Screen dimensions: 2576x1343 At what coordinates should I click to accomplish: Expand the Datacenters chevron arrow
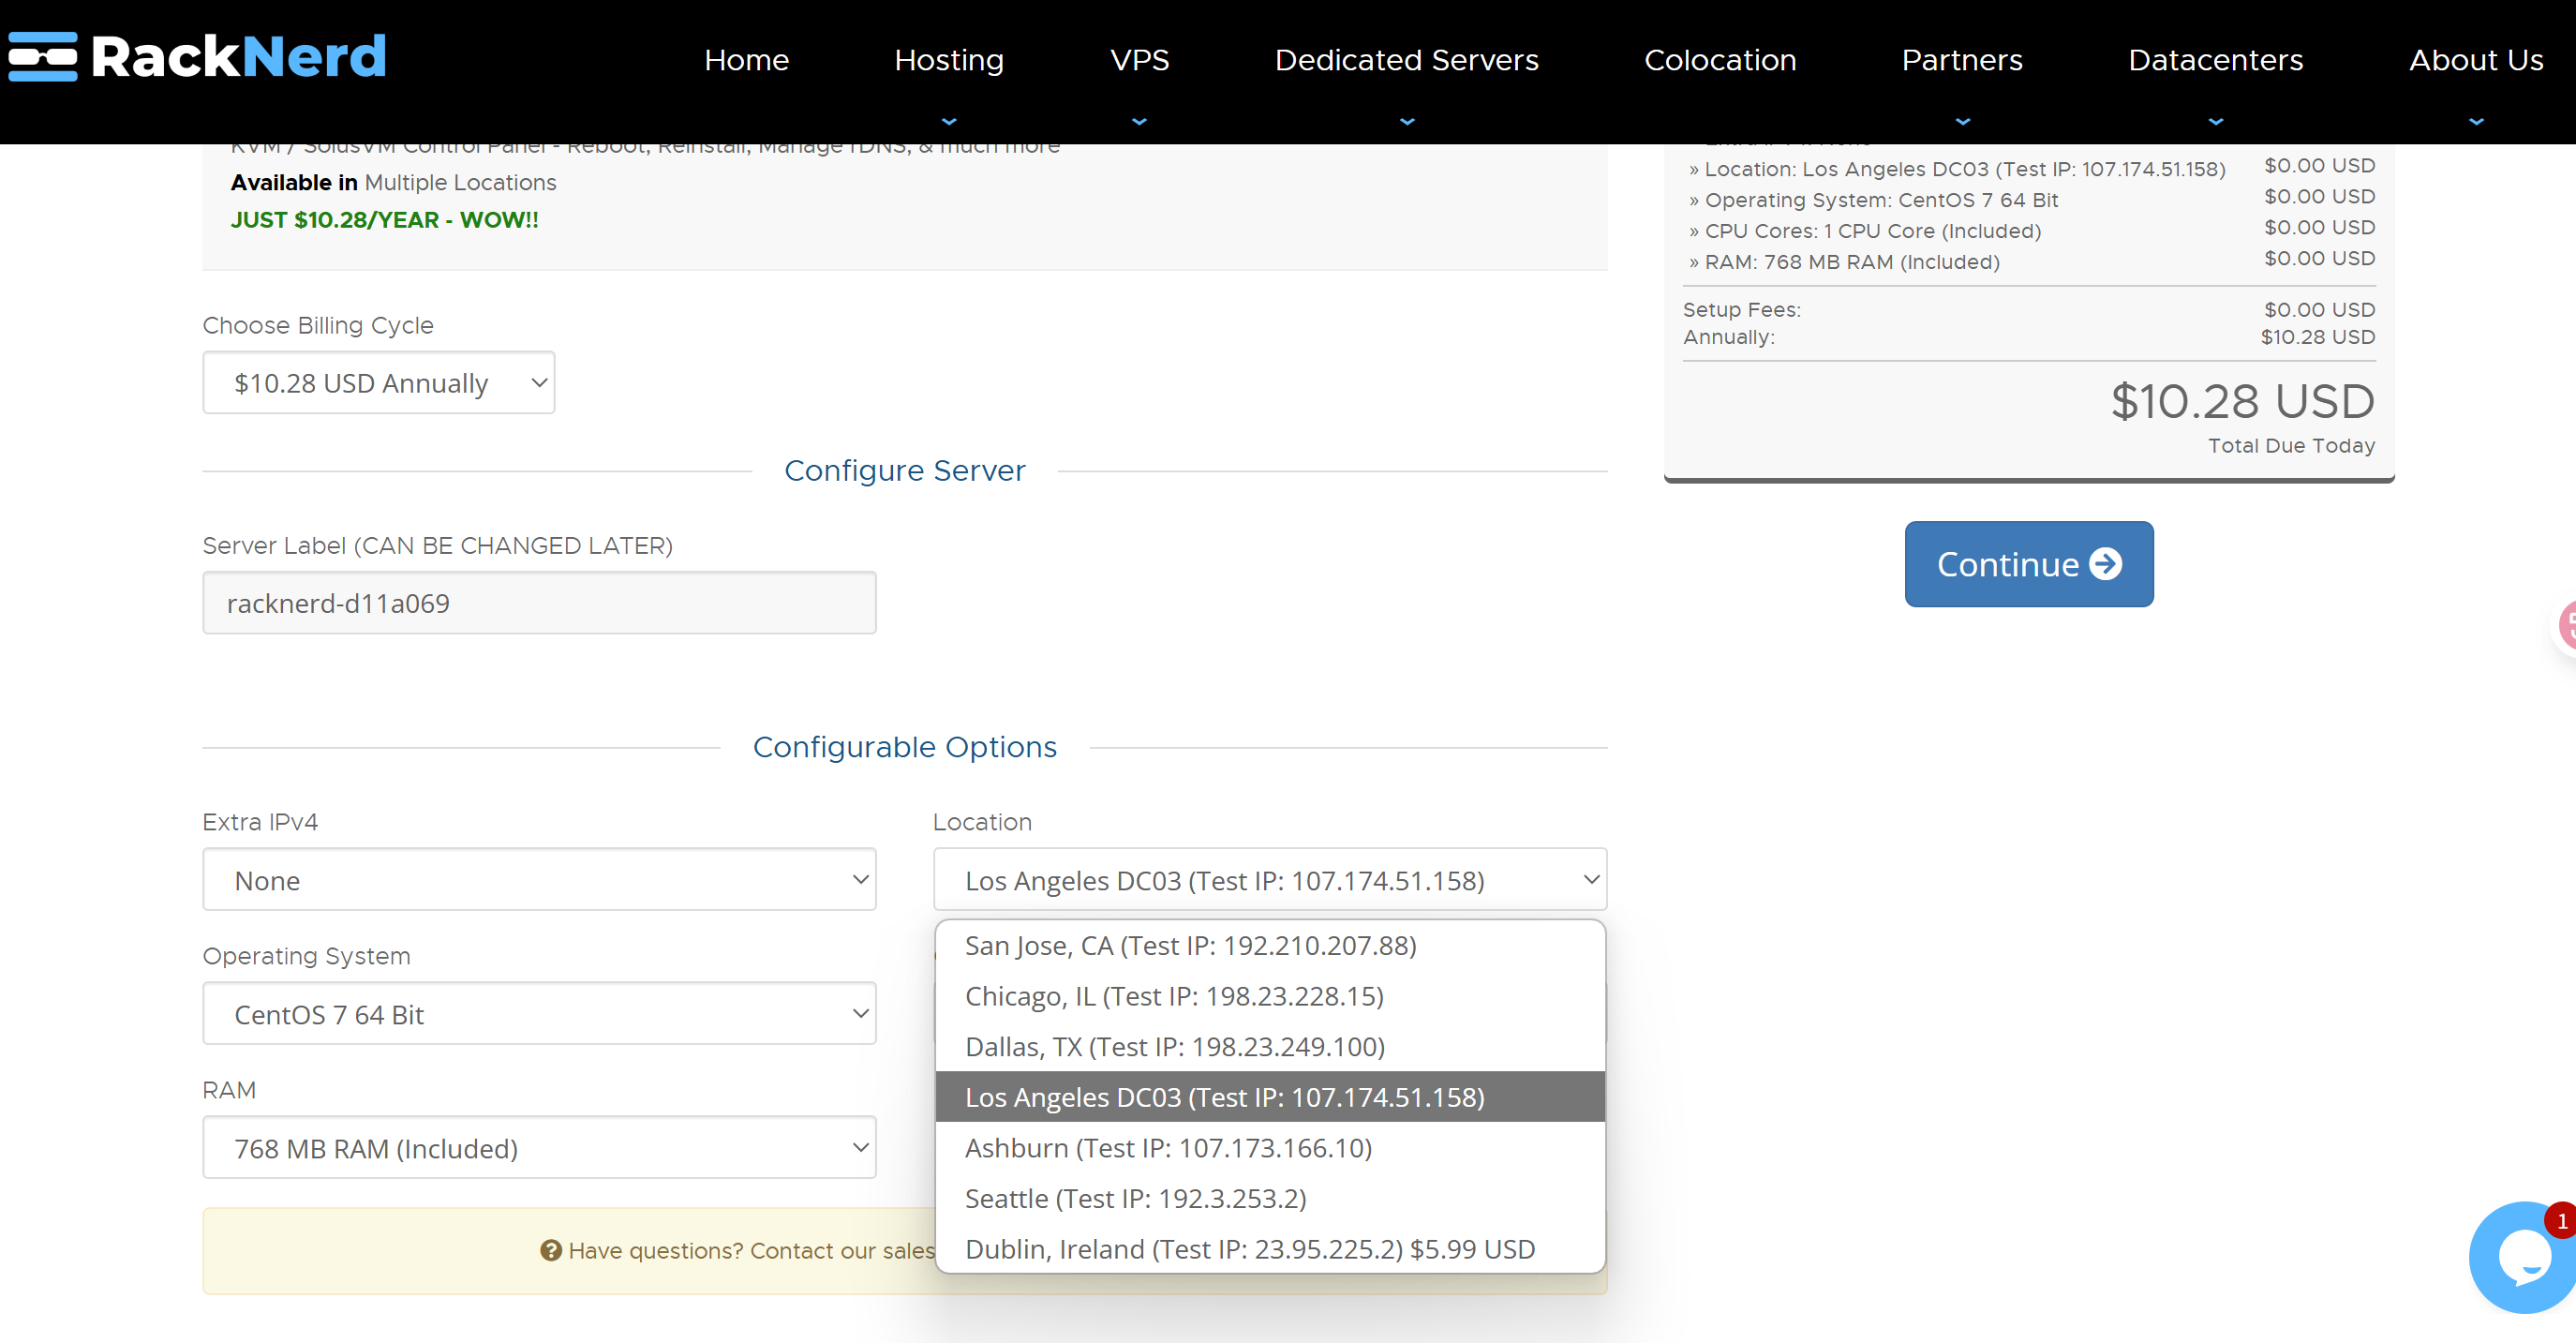[x=2216, y=121]
